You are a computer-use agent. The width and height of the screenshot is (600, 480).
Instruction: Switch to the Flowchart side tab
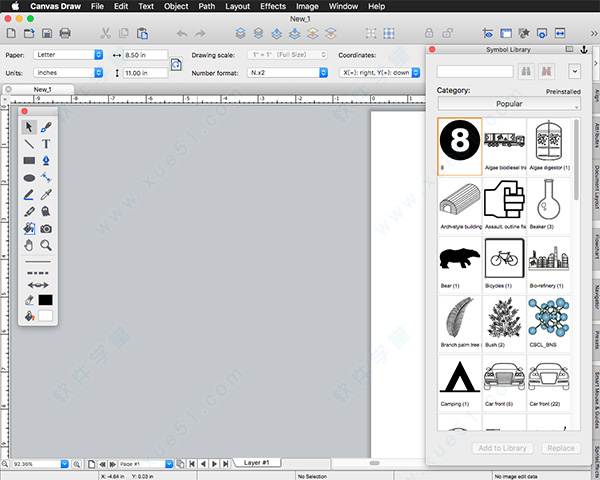(x=595, y=247)
